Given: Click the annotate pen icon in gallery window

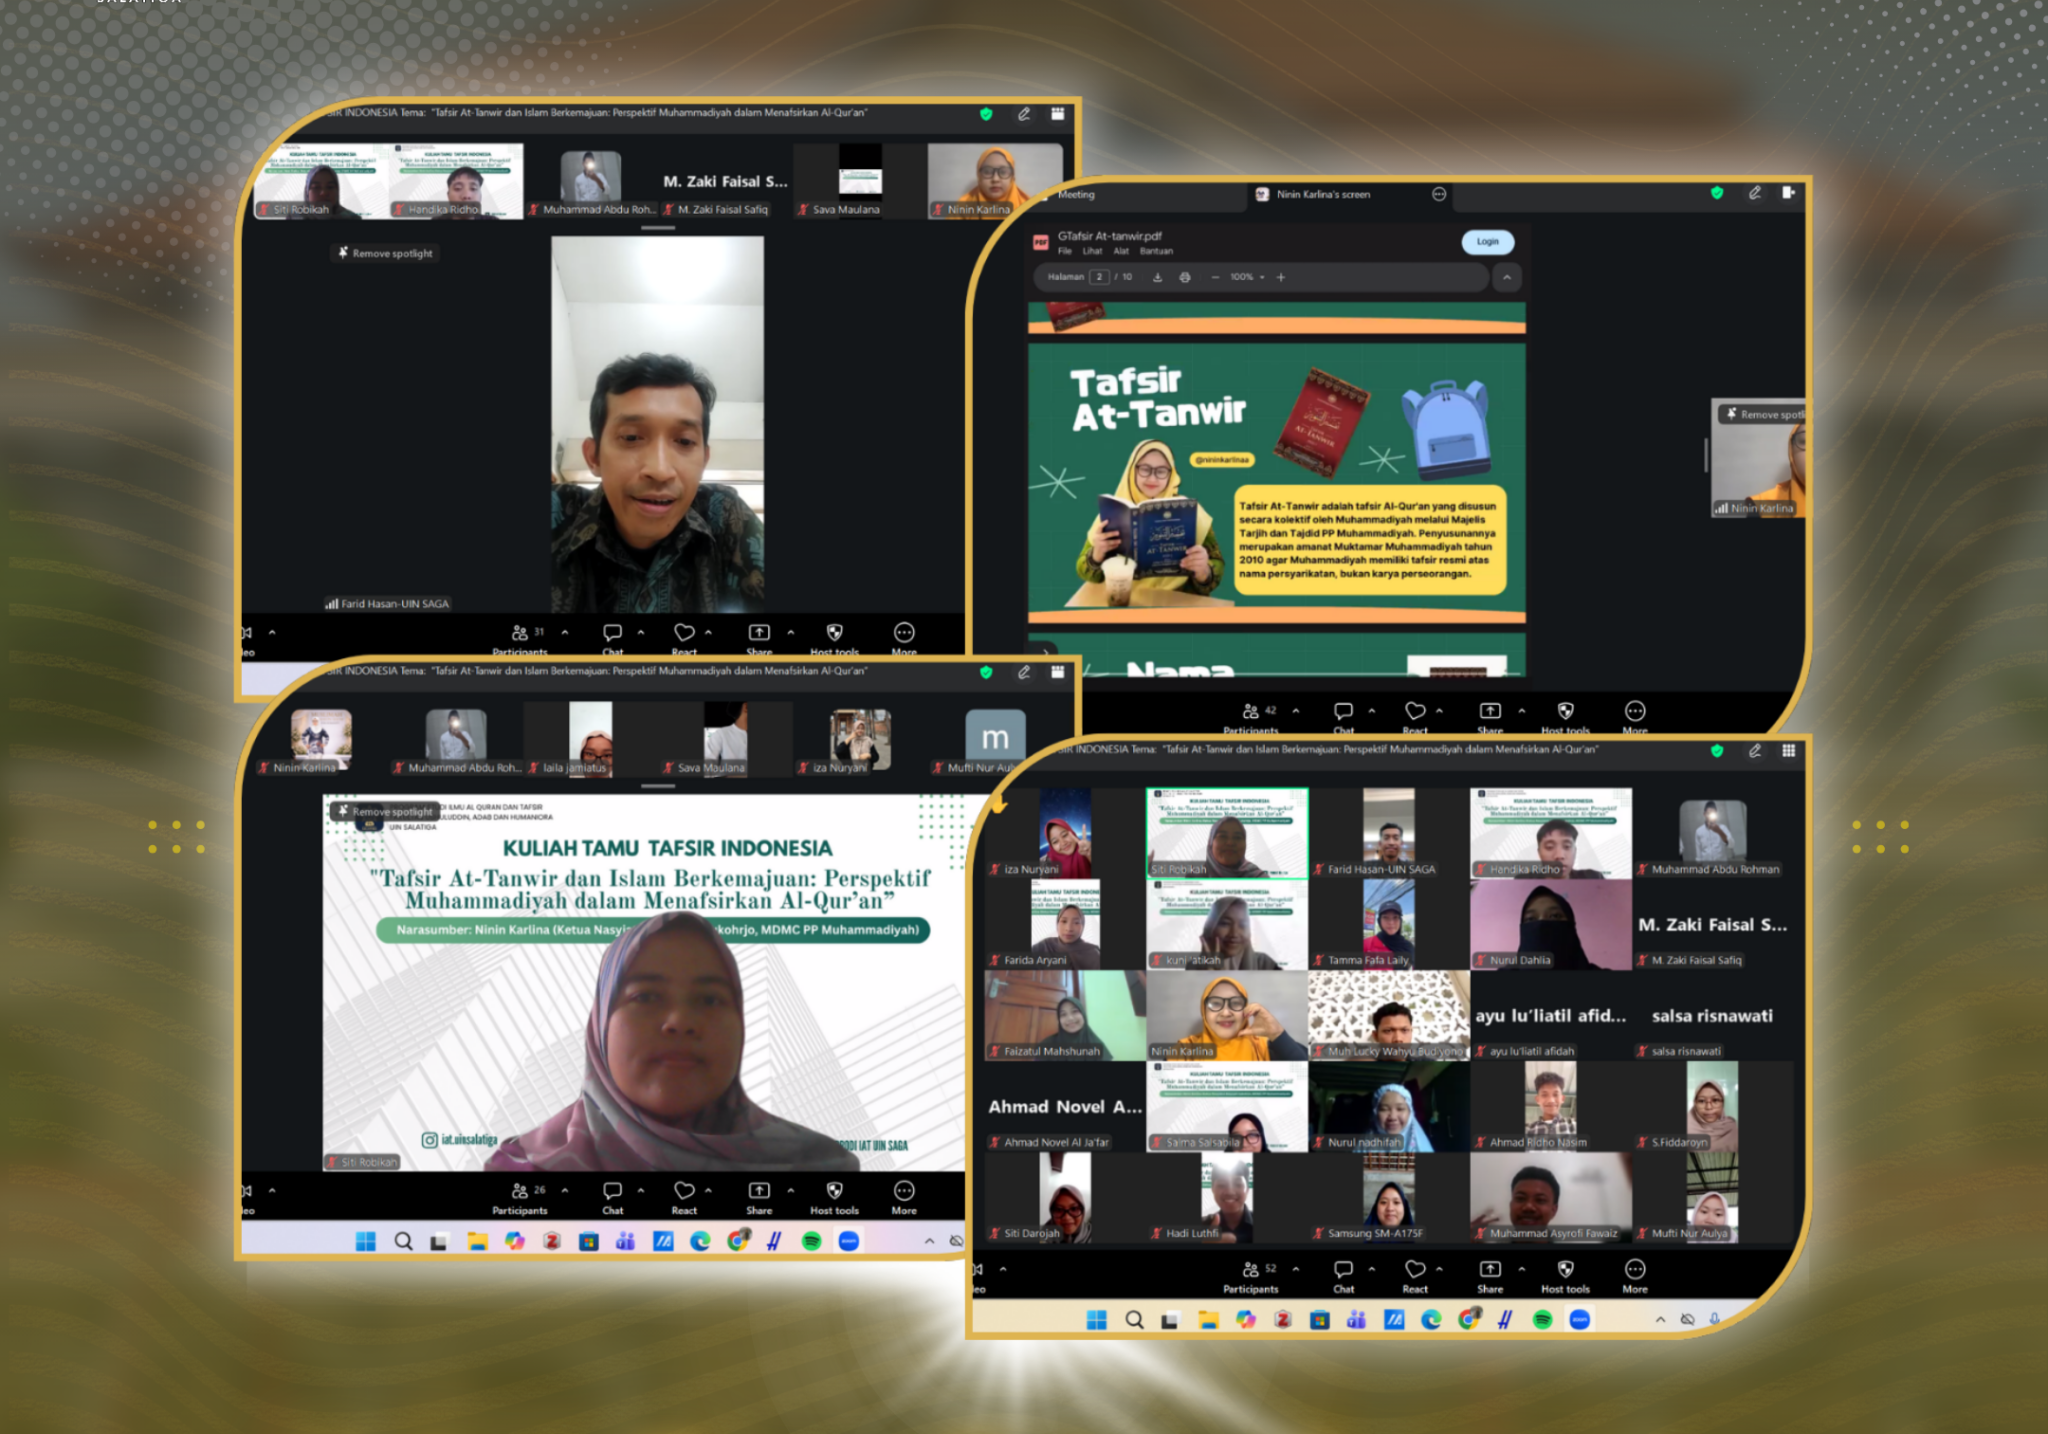Looking at the screenshot, I should (1755, 751).
